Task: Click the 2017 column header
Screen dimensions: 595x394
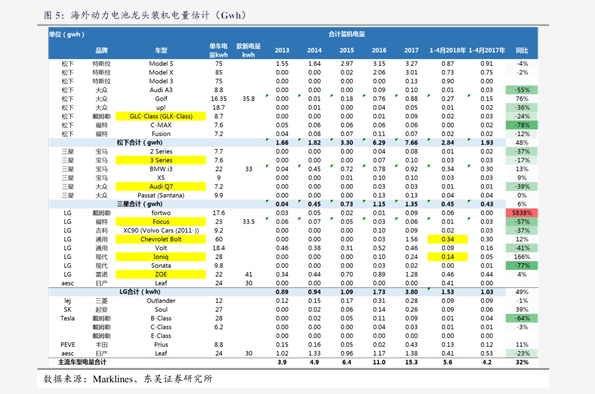Action: [411, 50]
